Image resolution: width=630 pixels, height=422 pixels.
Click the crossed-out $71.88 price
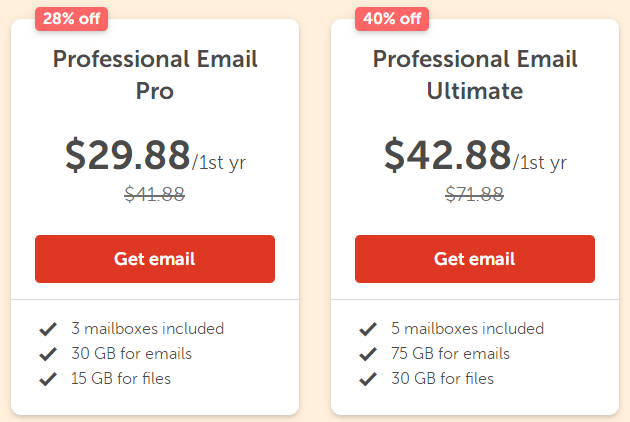pyautogui.click(x=474, y=195)
